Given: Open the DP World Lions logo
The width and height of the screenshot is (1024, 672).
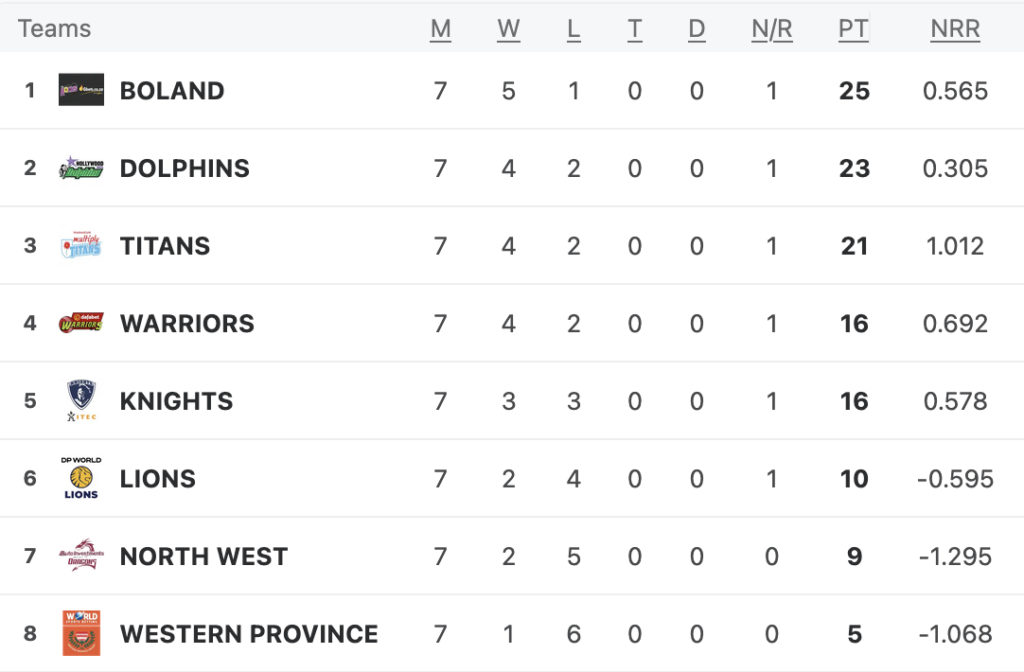Looking at the screenshot, I should 81,478.
